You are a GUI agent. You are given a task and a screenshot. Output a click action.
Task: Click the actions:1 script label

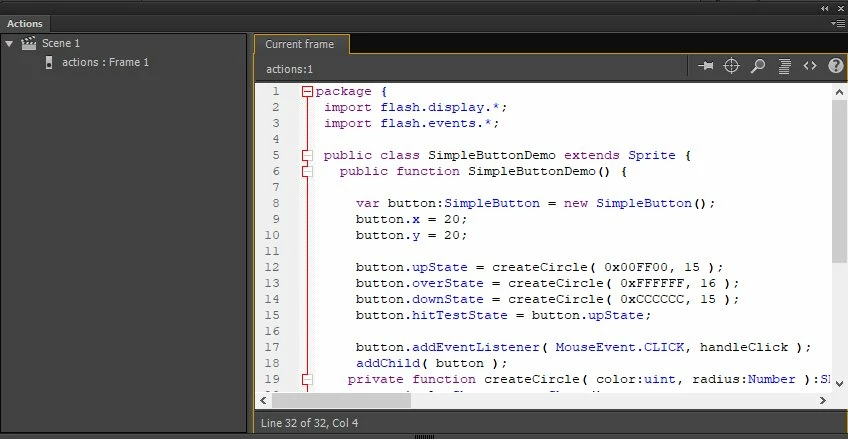pos(289,69)
